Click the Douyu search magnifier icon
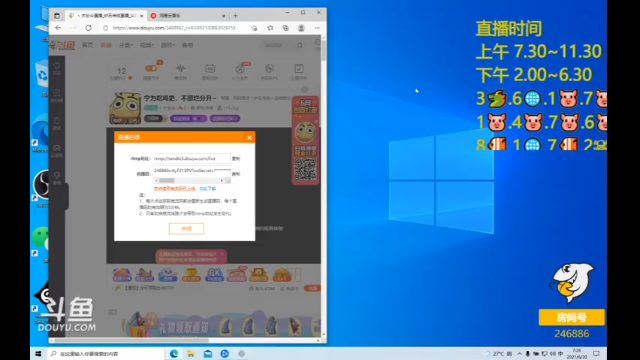This screenshot has height=360, width=640. 300,45
